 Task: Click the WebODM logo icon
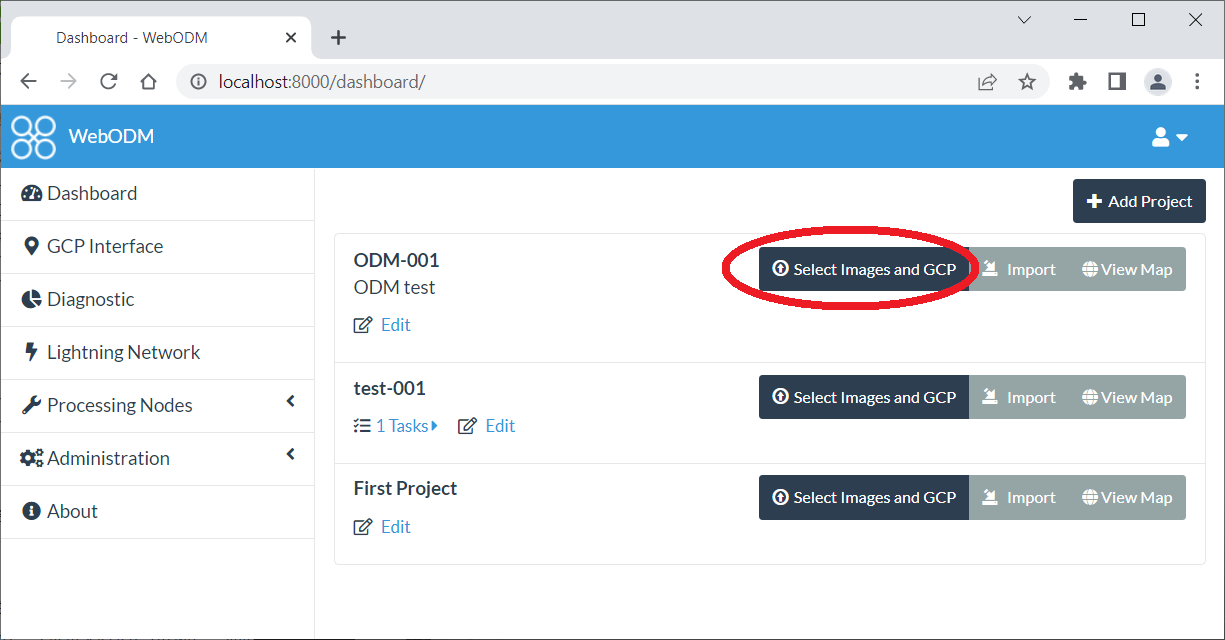(33, 137)
